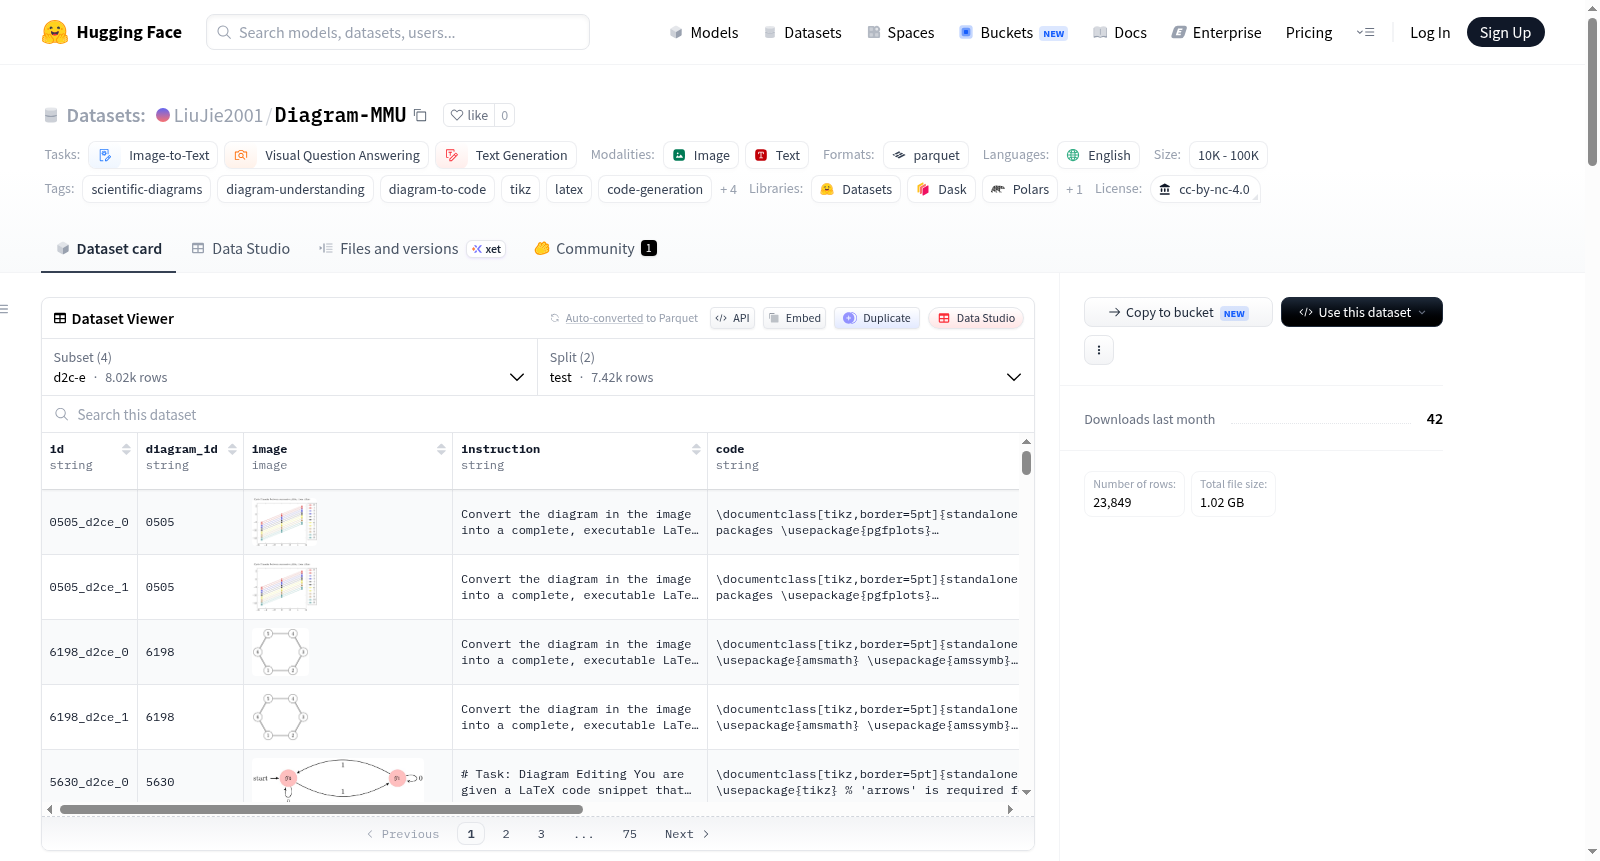Switch to the Data Studio tab
The image size is (1600, 861).
tap(240, 249)
